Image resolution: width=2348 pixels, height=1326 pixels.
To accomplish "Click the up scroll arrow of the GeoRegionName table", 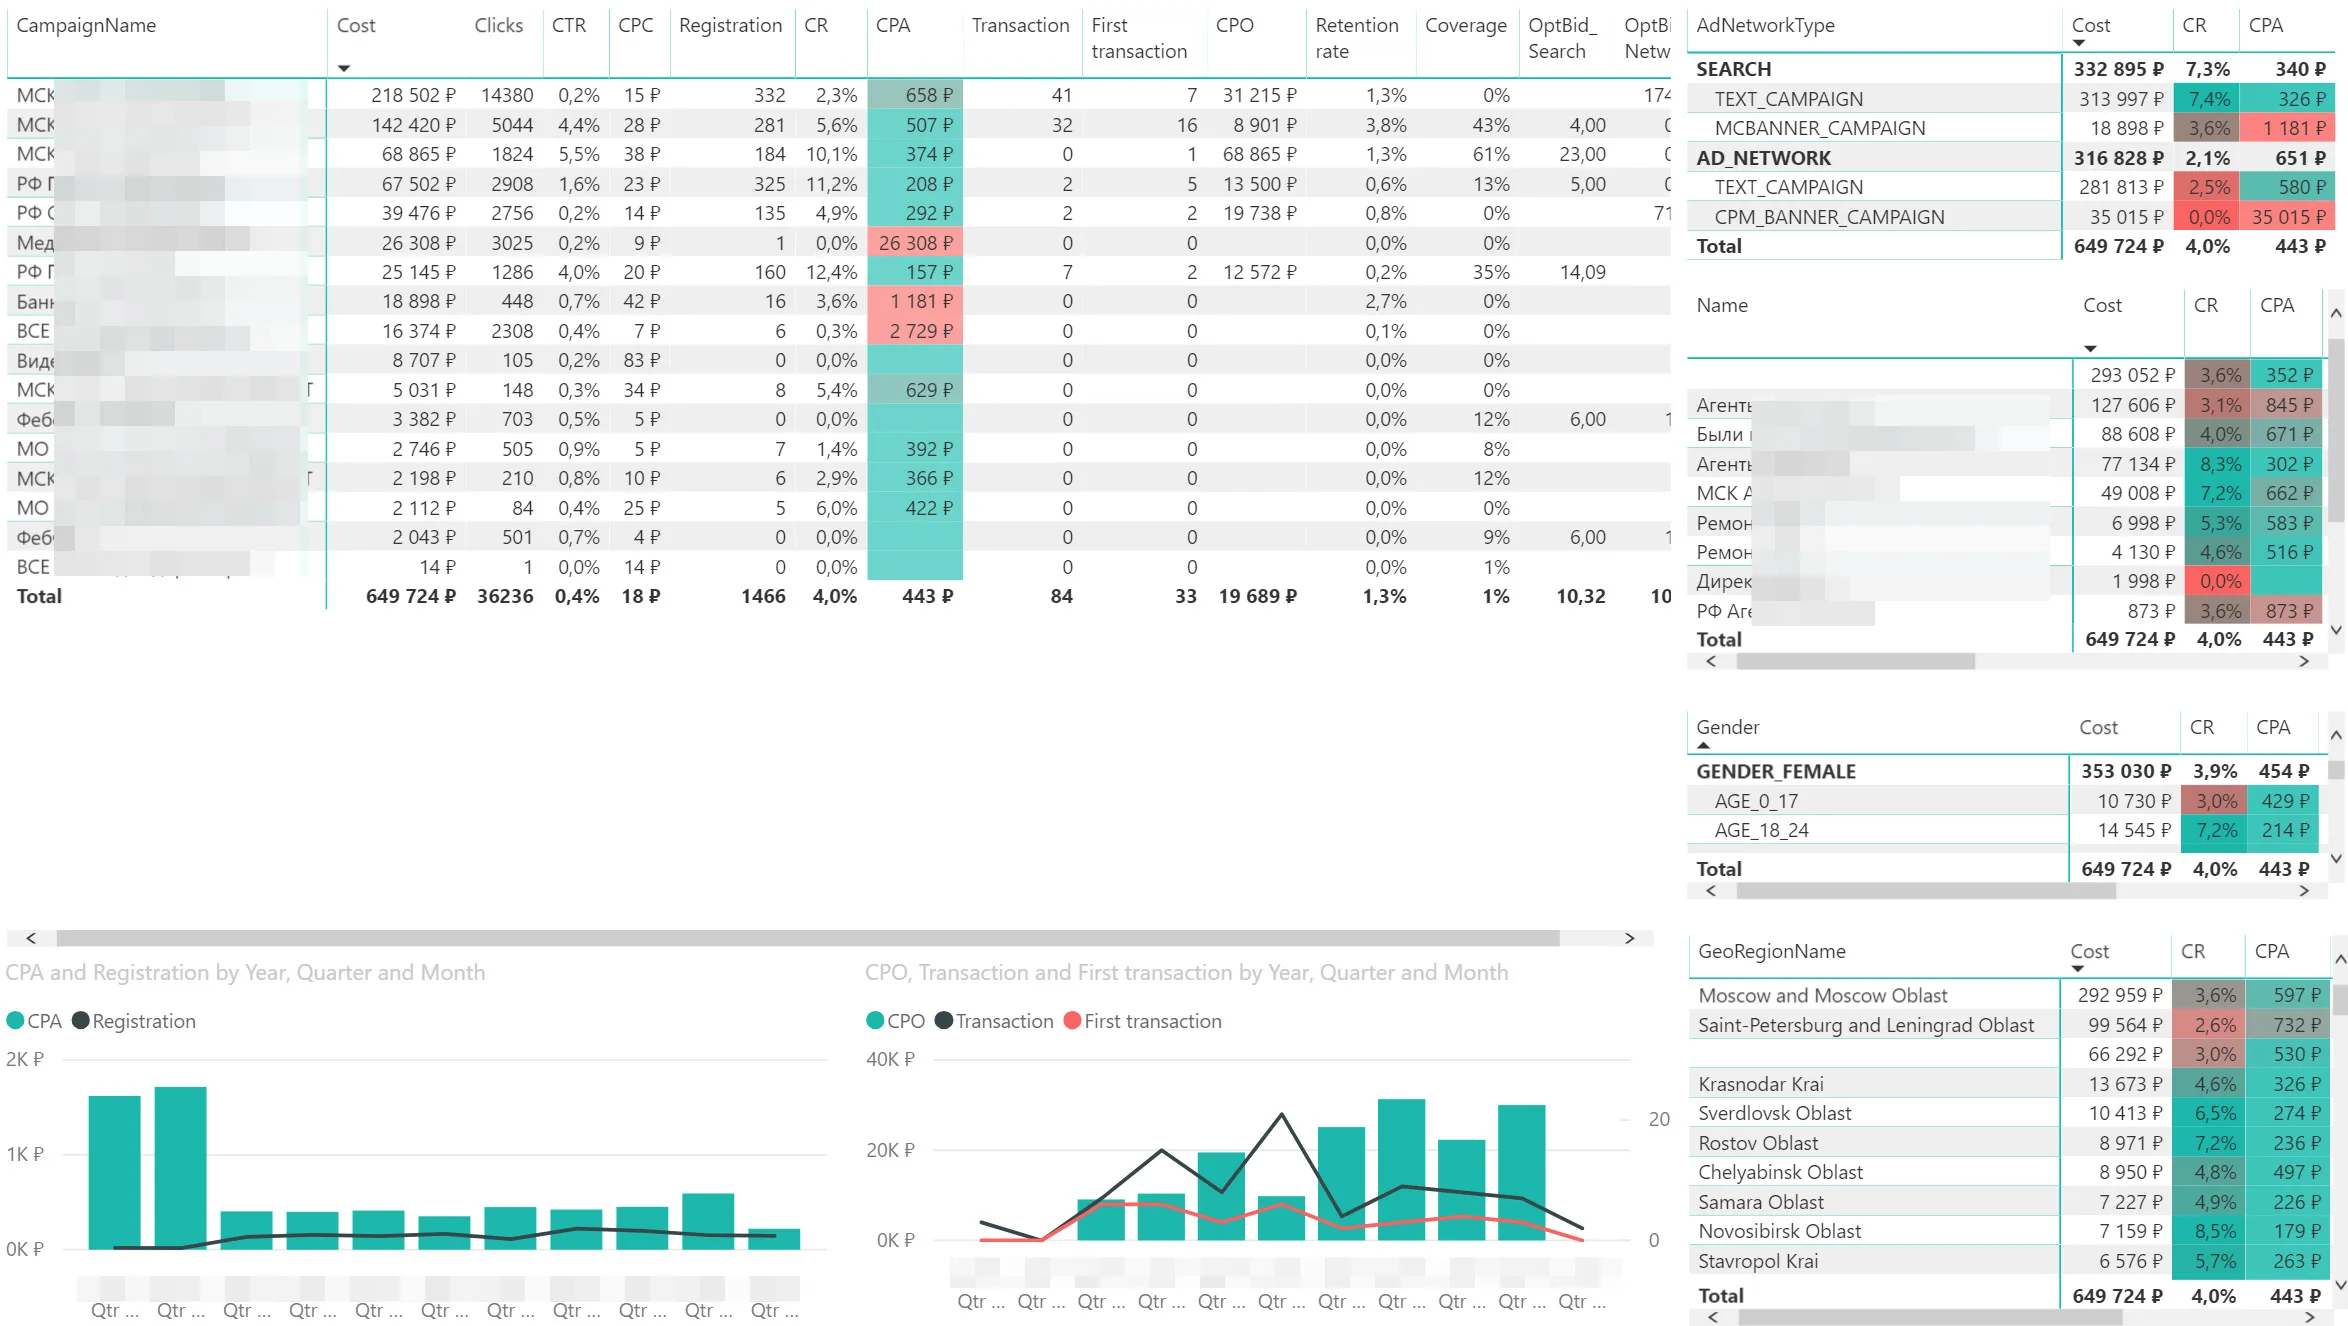I will click(x=2340, y=959).
